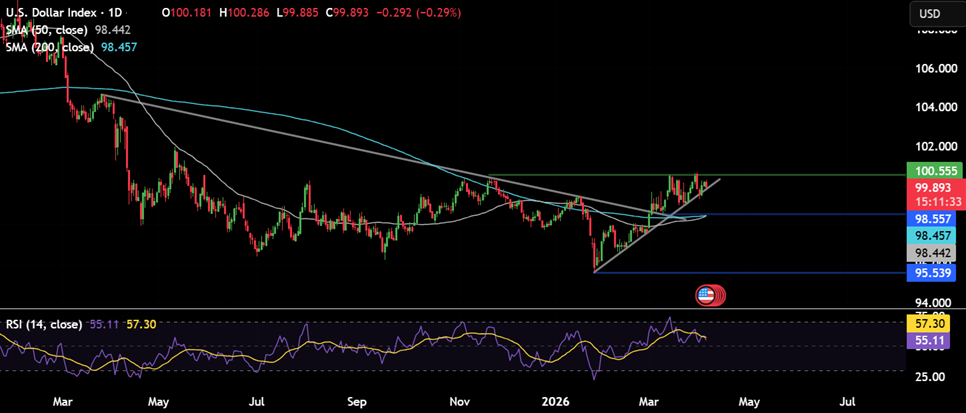Click the yellow 57.30 RSI value label
The height and width of the screenshot is (413, 966).
point(933,325)
